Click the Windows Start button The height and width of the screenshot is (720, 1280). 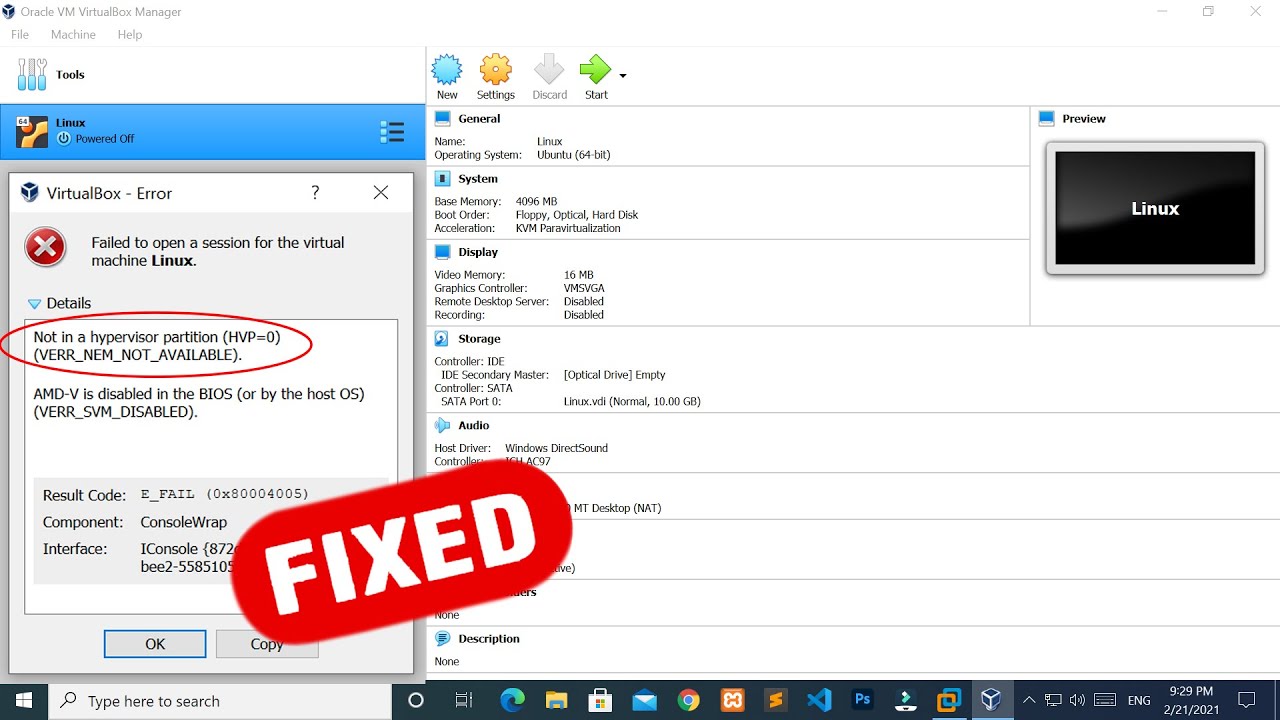tap(24, 700)
